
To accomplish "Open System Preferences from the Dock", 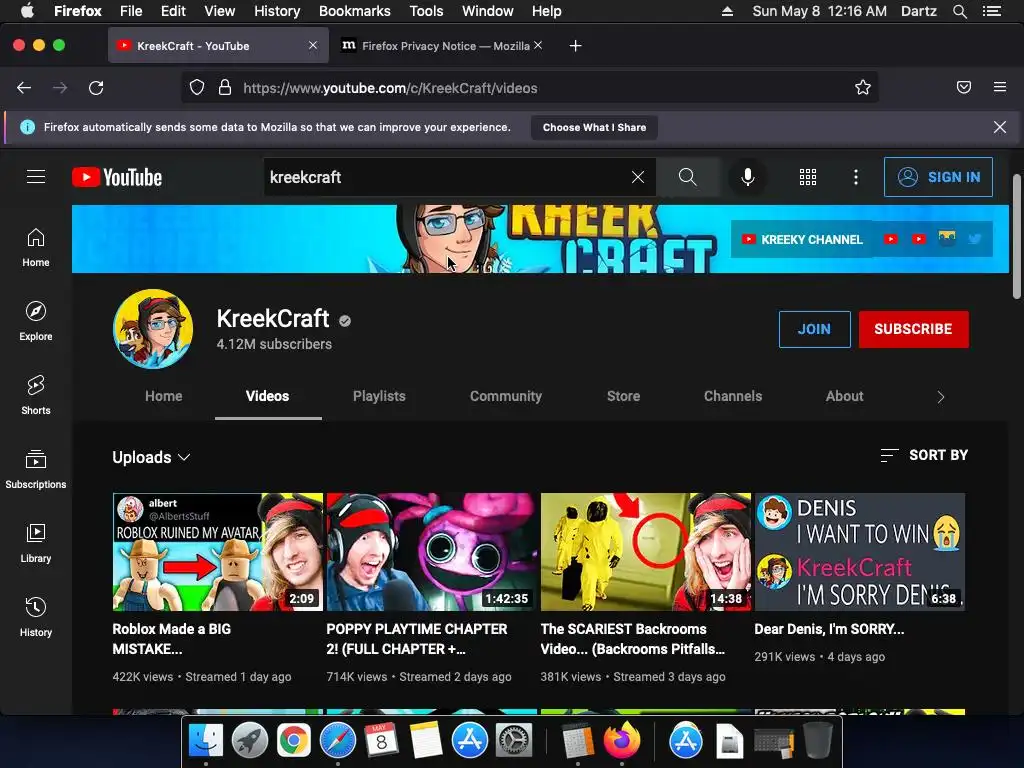I will (514, 741).
